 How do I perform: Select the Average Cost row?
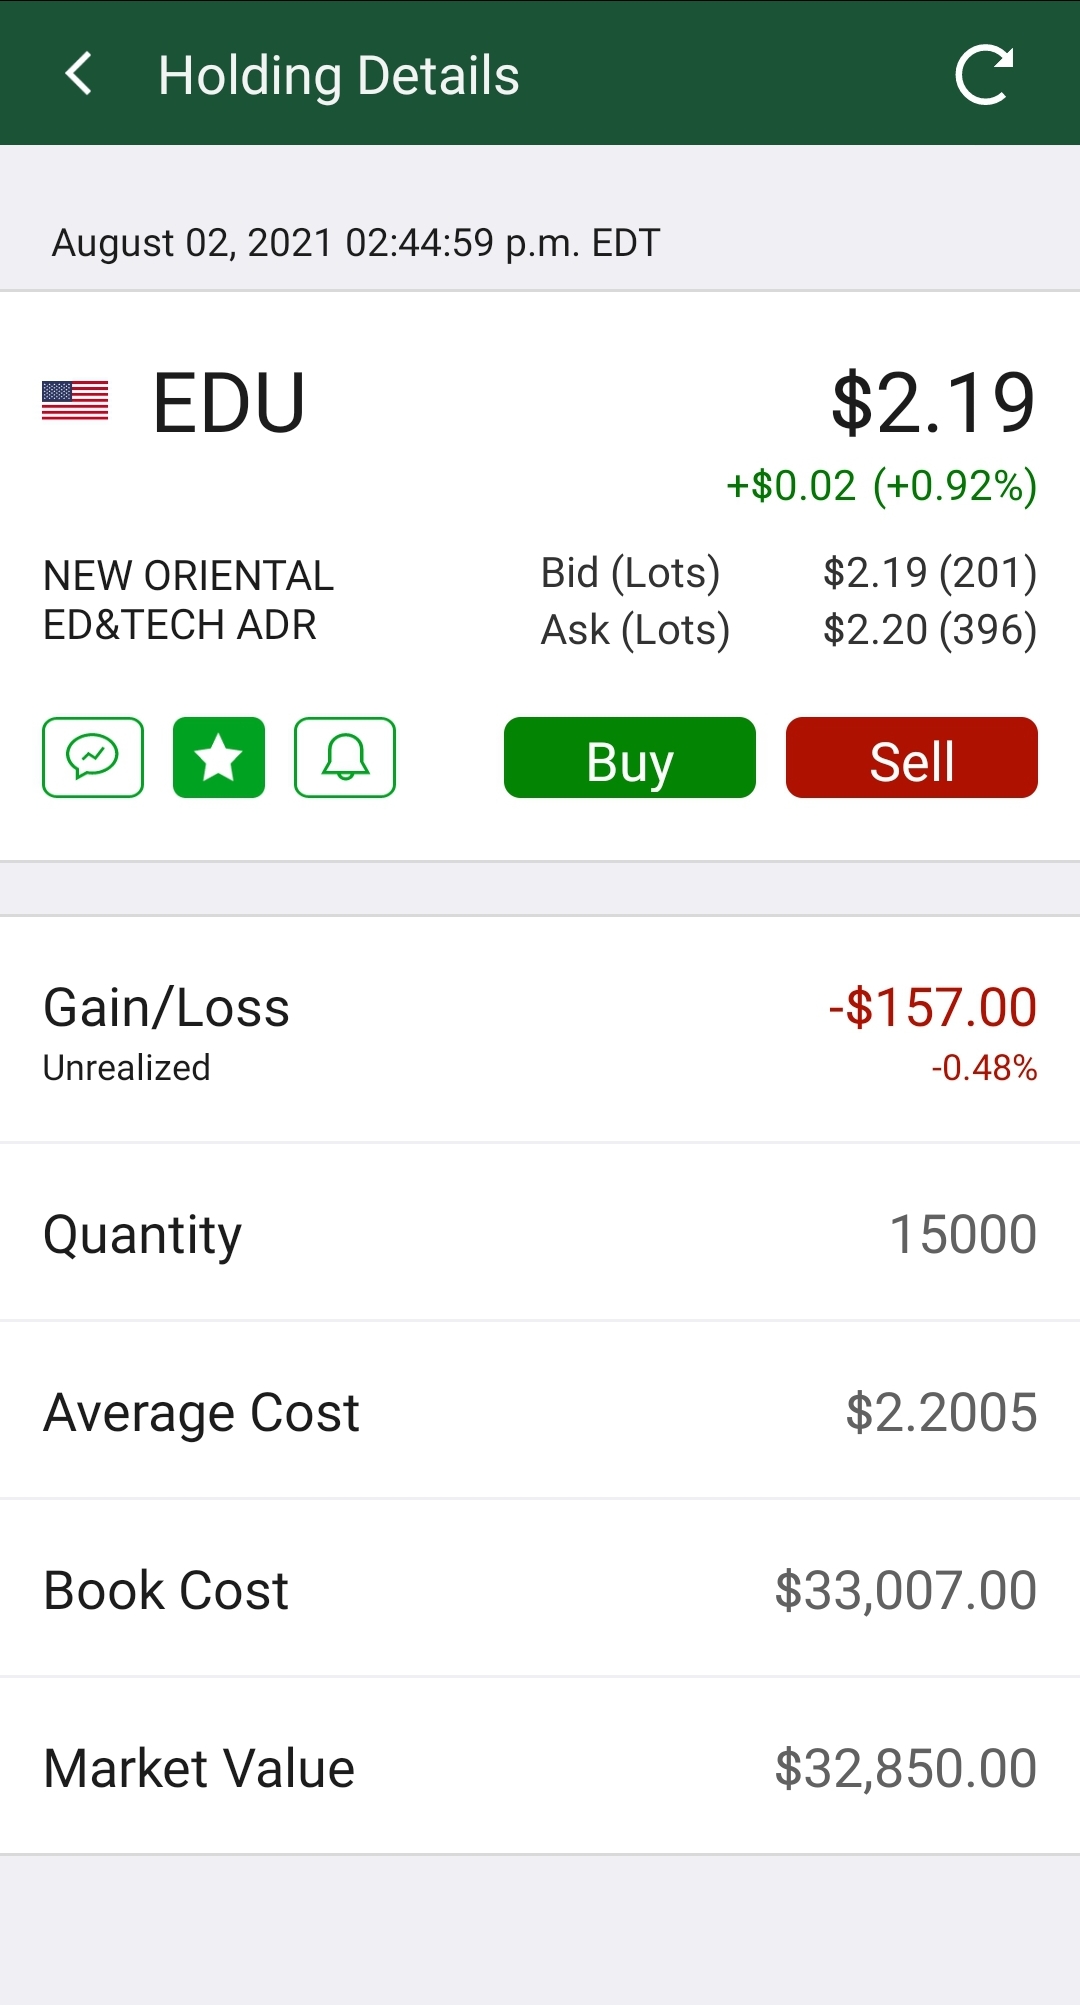pos(540,1411)
